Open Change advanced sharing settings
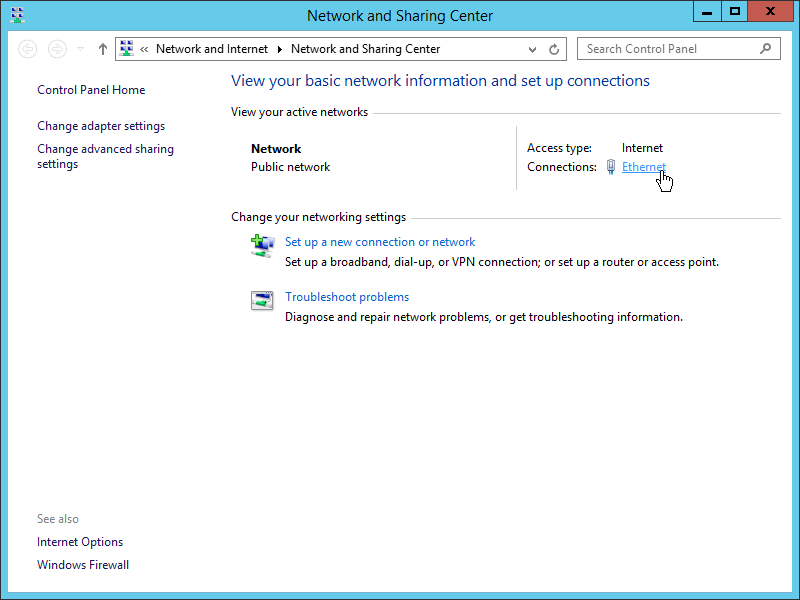800x600 pixels. [106, 157]
